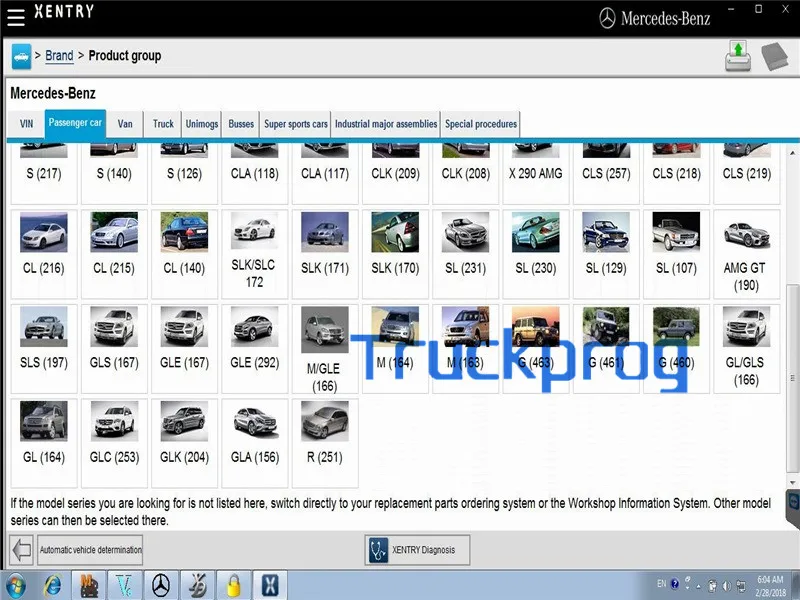The height and width of the screenshot is (600, 800).
Task: Choose the AMG GT (190) model
Action: click(746, 254)
